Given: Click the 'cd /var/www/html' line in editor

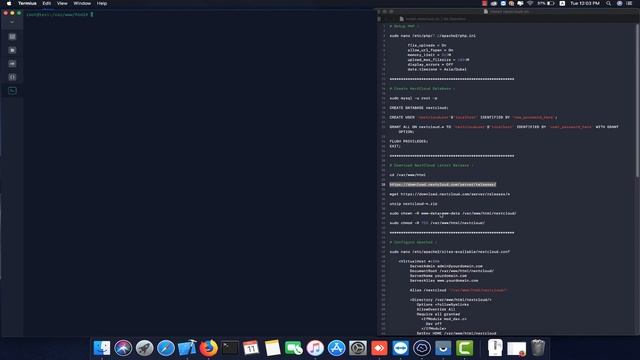Looking at the screenshot, I should click(407, 175).
